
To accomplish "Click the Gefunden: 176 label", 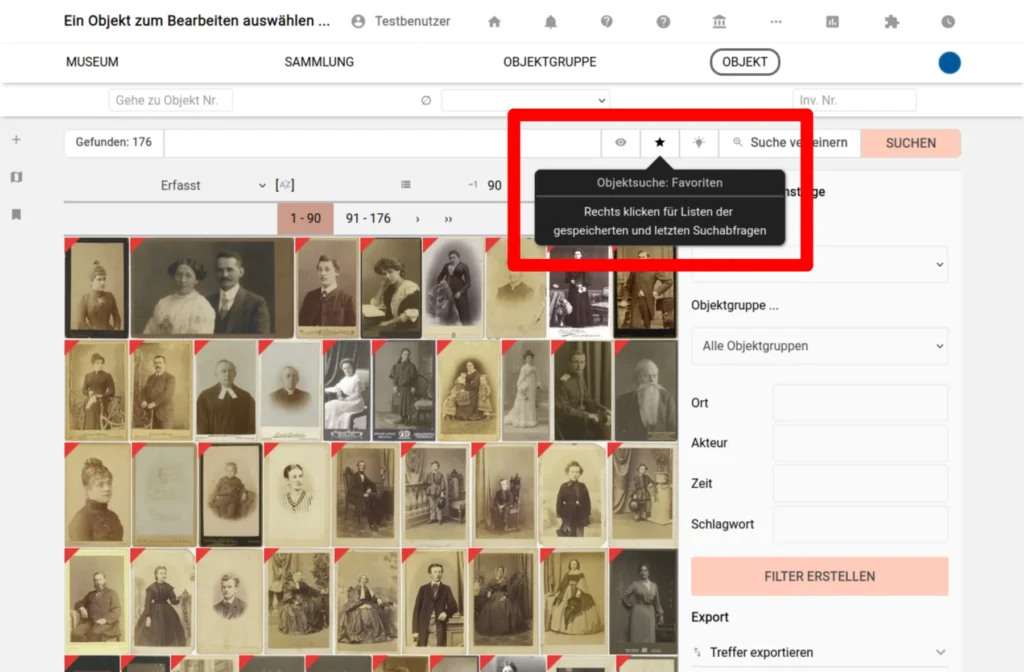I will point(114,142).
